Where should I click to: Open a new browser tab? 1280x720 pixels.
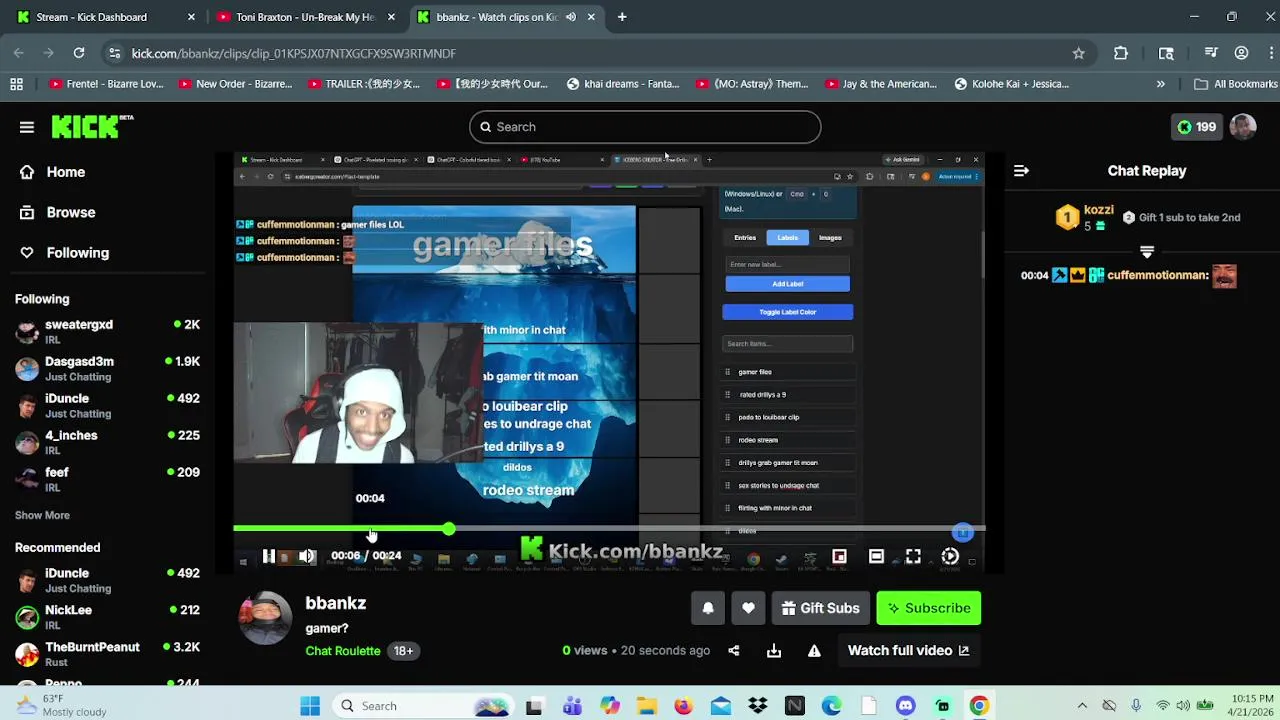click(x=622, y=17)
